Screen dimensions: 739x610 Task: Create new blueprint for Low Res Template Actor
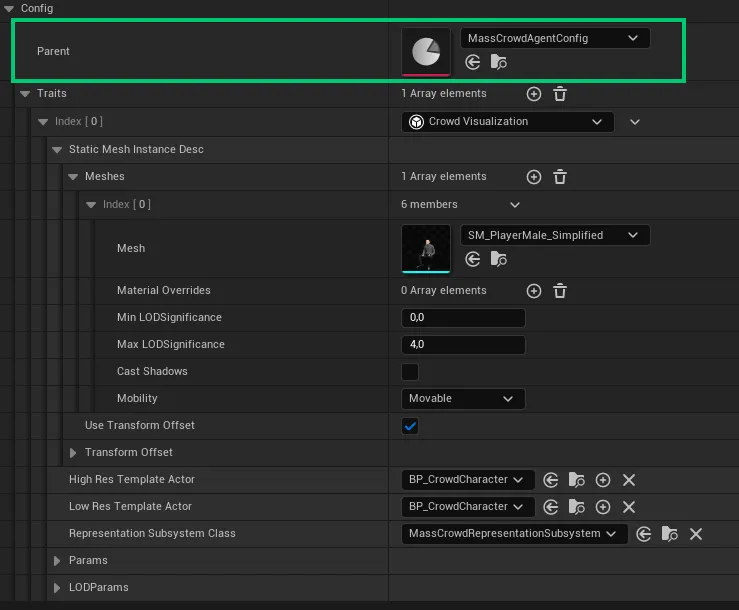click(x=603, y=507)
